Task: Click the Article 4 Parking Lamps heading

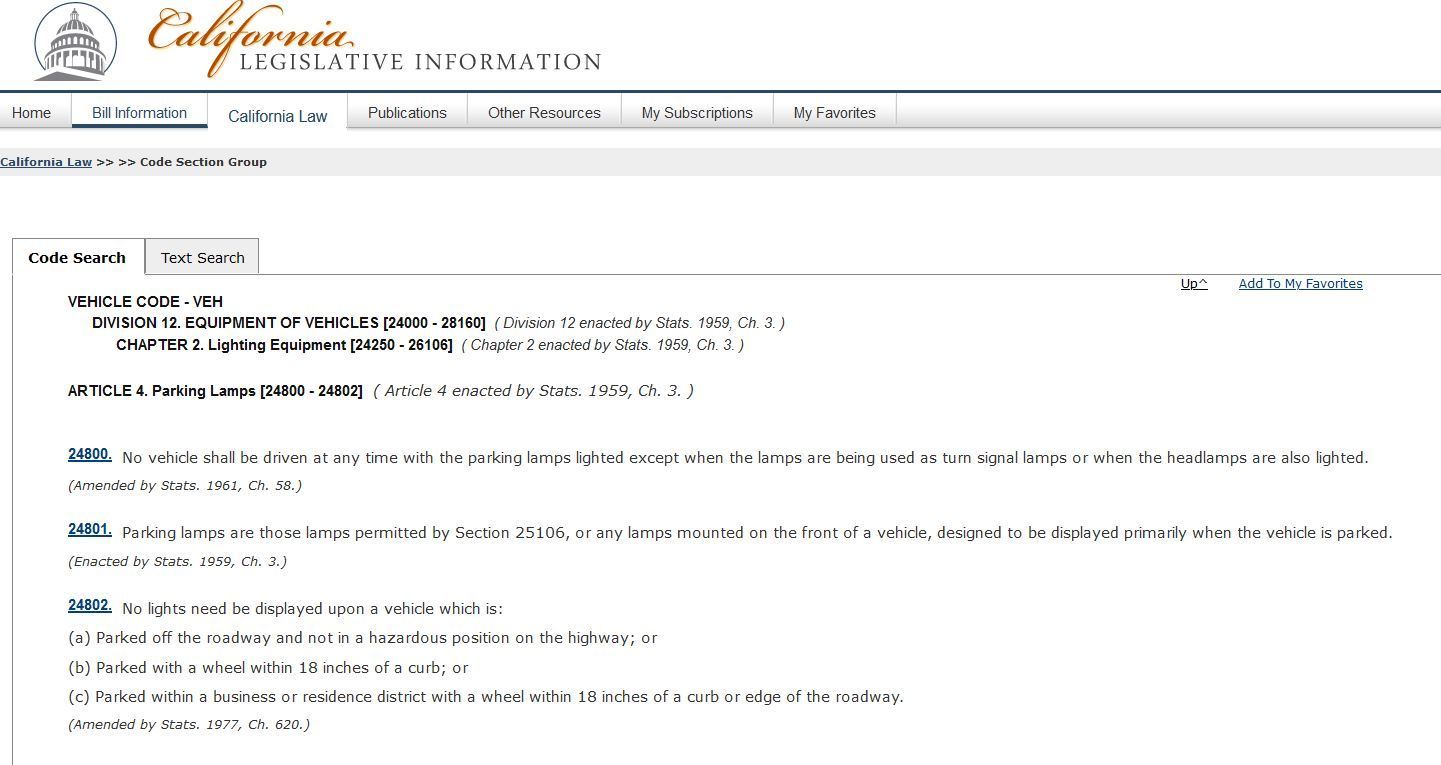Action: click(215, 391)
